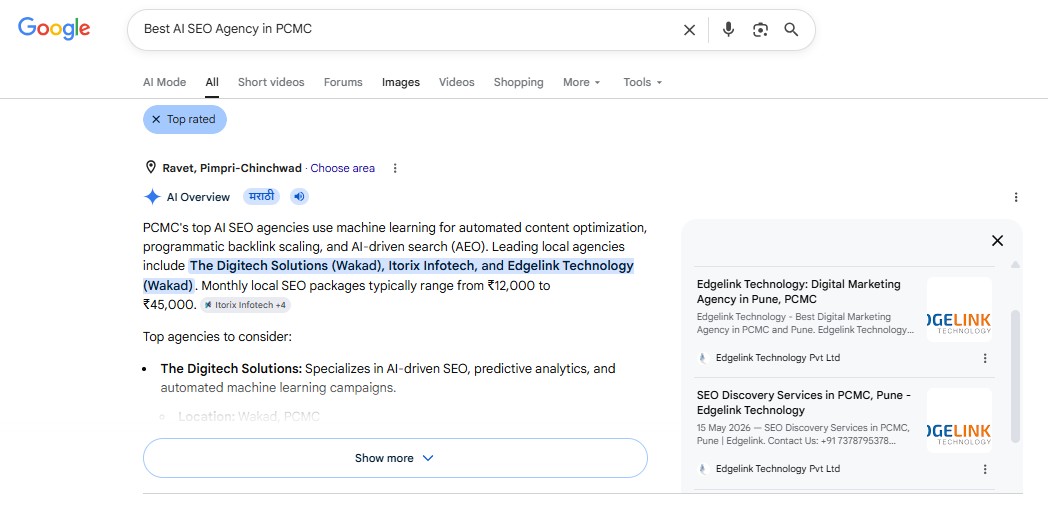Remove the Top rated filter chip

tap(184, 120)
